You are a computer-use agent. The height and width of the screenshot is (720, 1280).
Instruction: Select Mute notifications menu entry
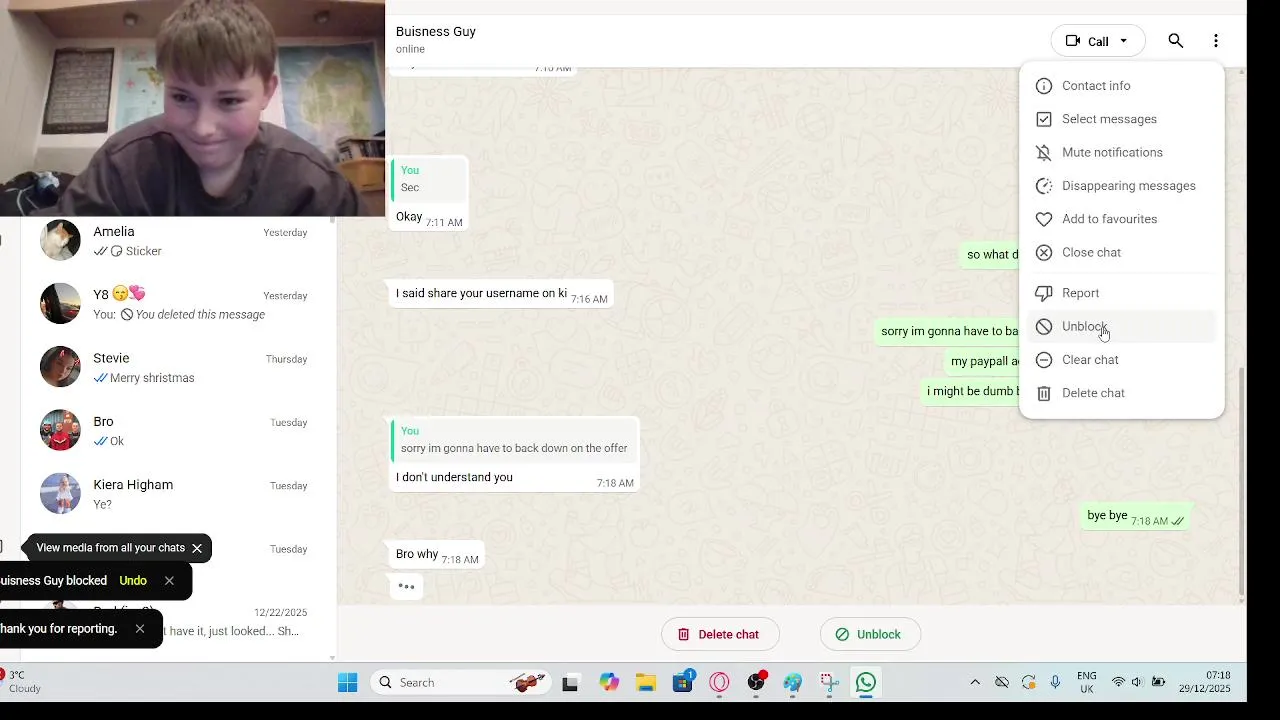(1122, 152)
